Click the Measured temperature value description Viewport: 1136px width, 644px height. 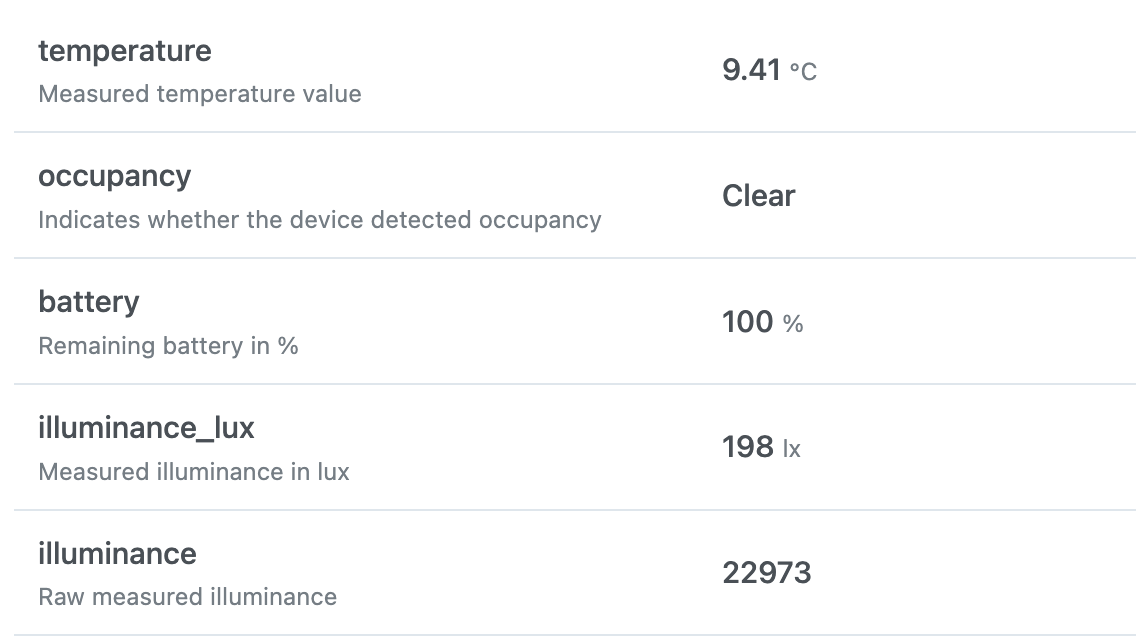200,94
